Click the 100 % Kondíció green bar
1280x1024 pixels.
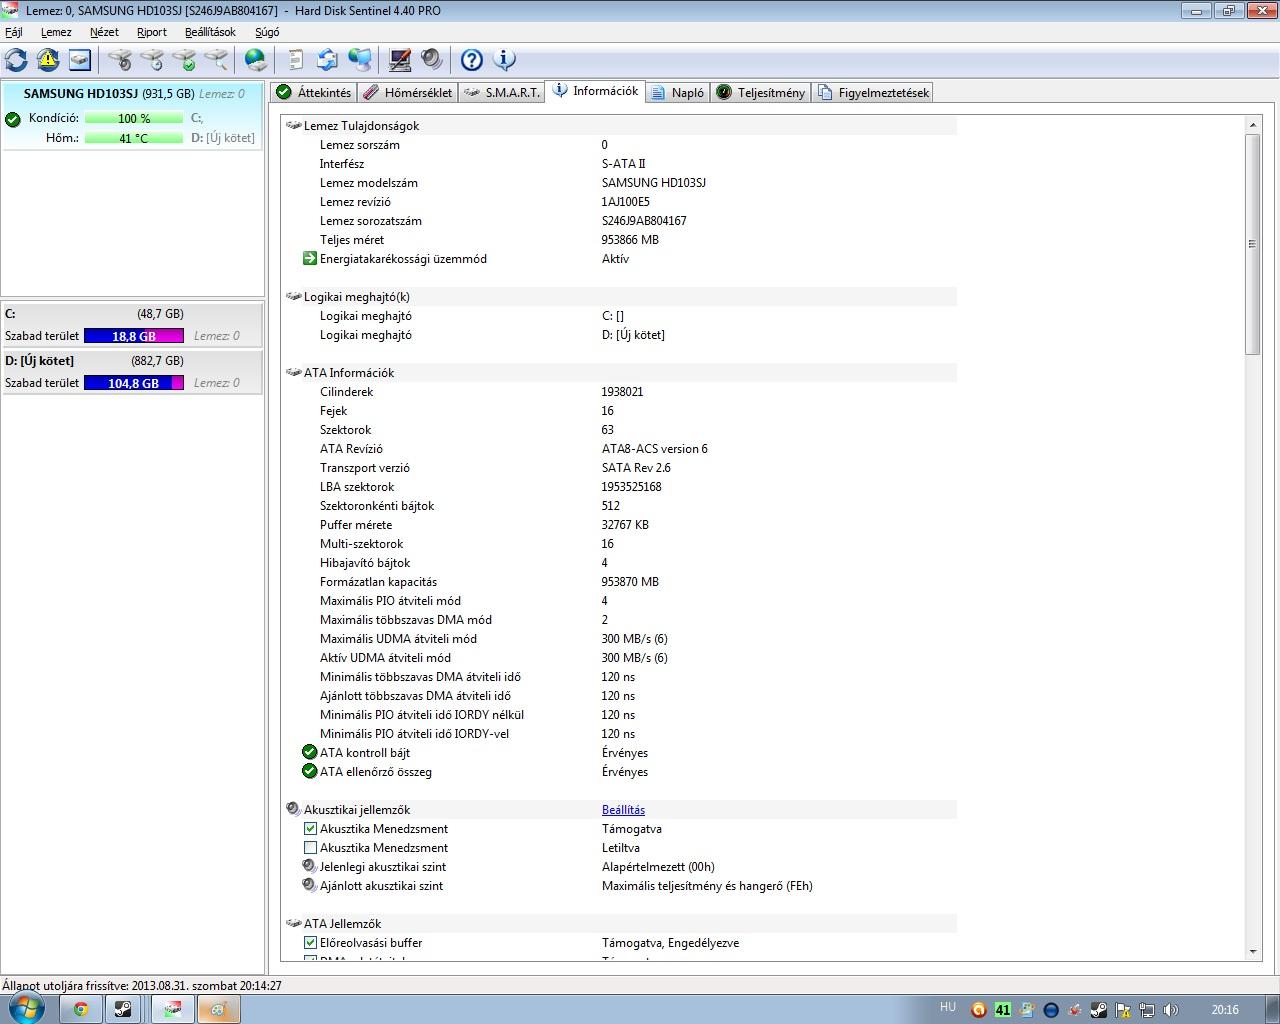point(134,118)
